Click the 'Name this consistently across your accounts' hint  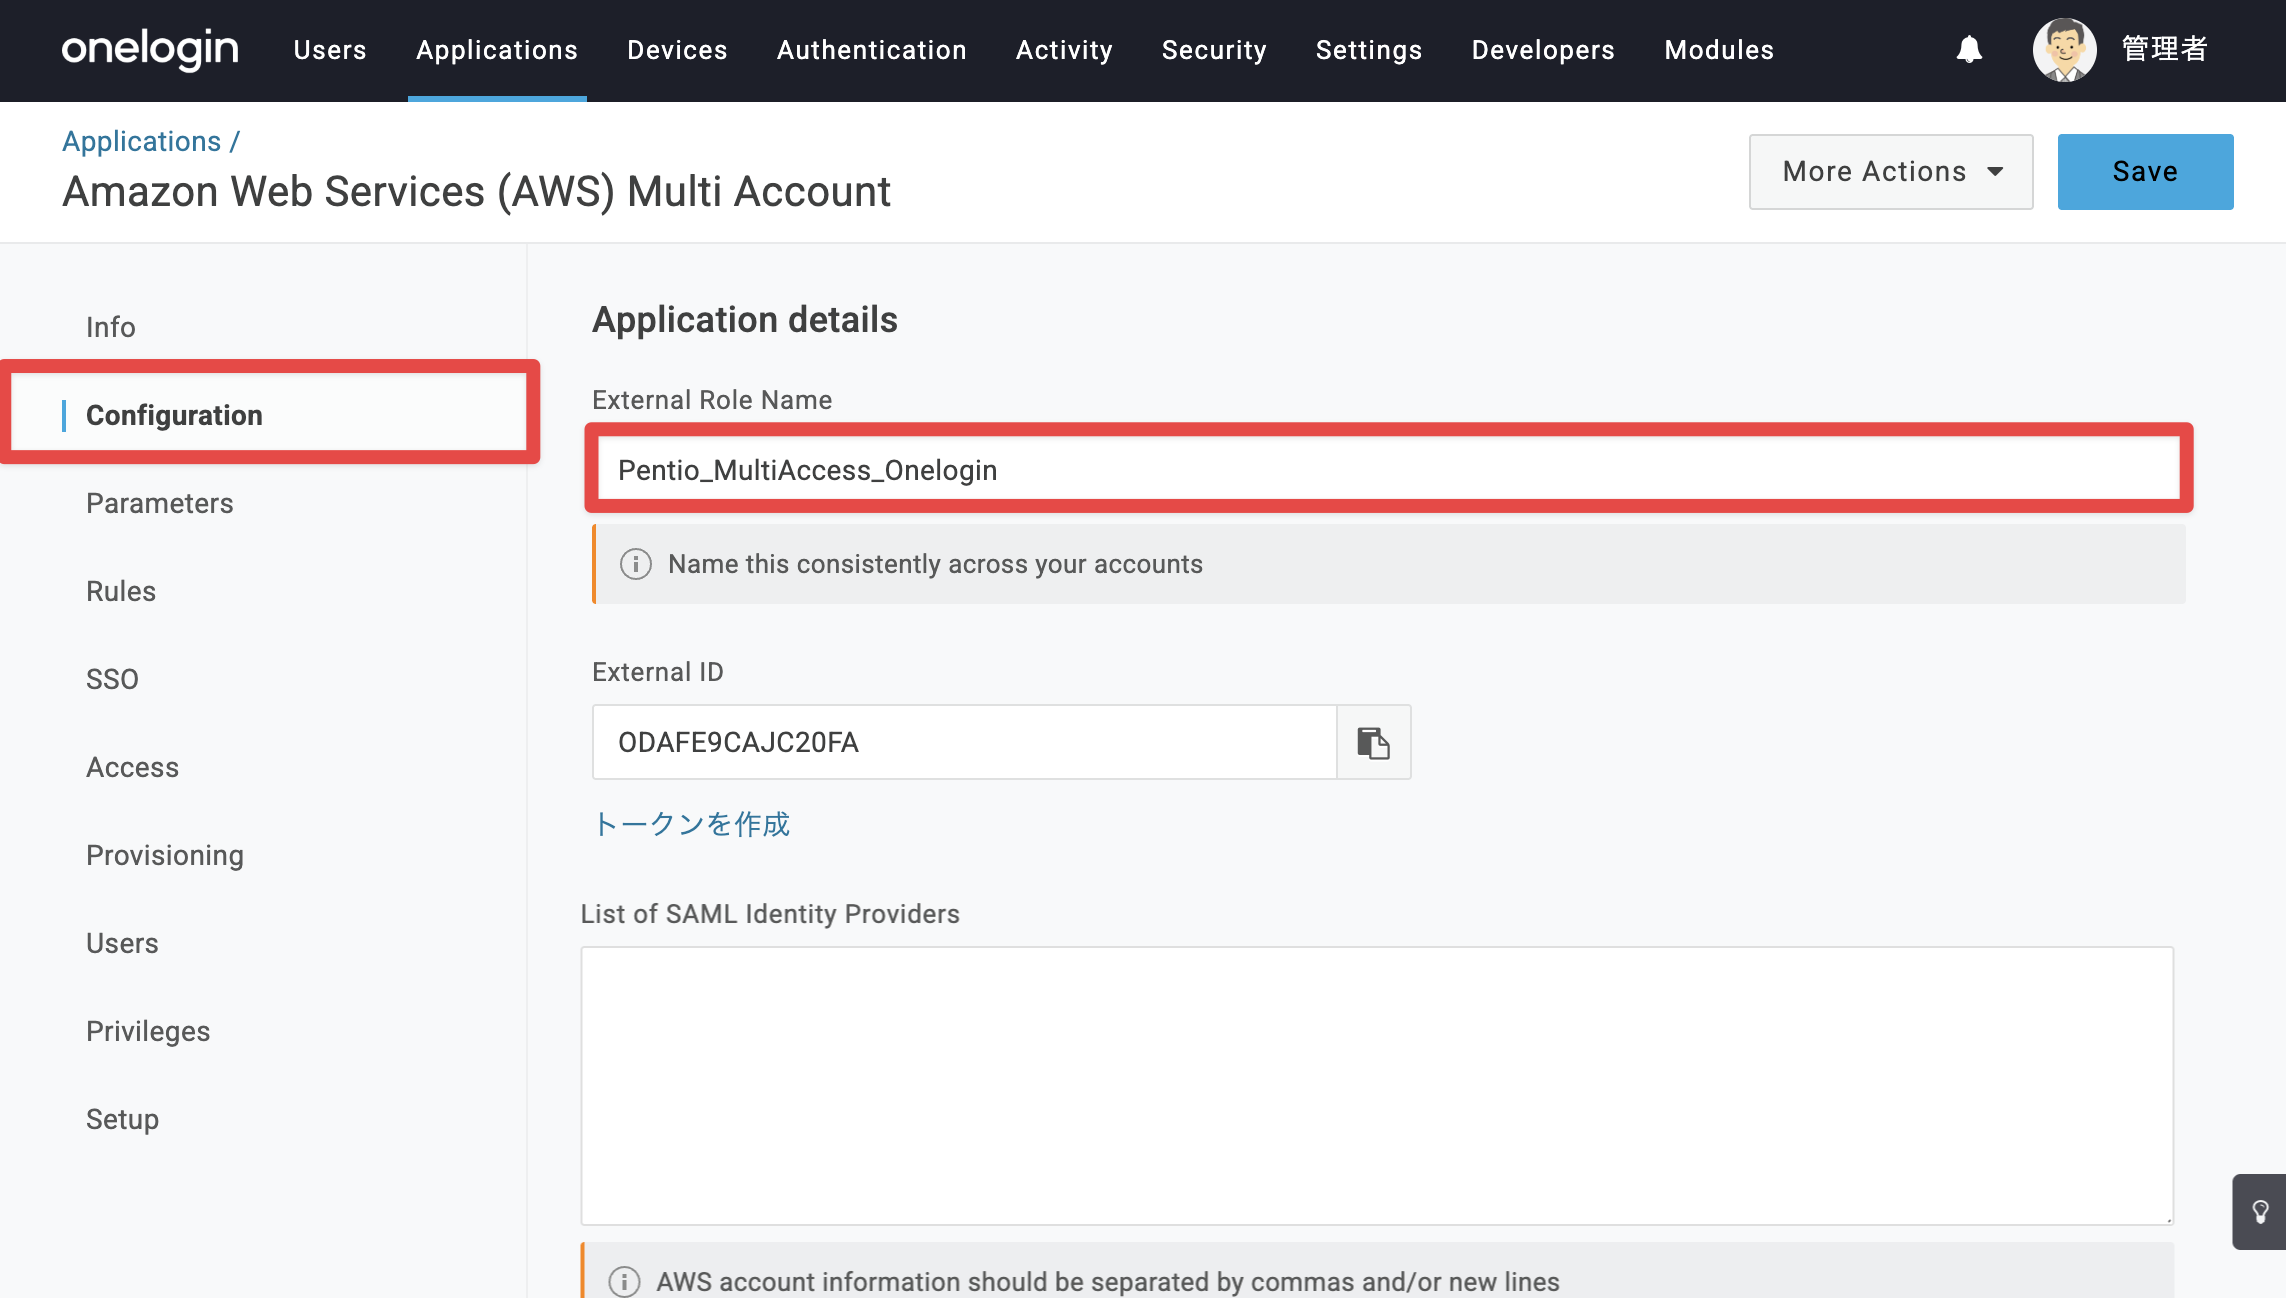click(935, 564)
